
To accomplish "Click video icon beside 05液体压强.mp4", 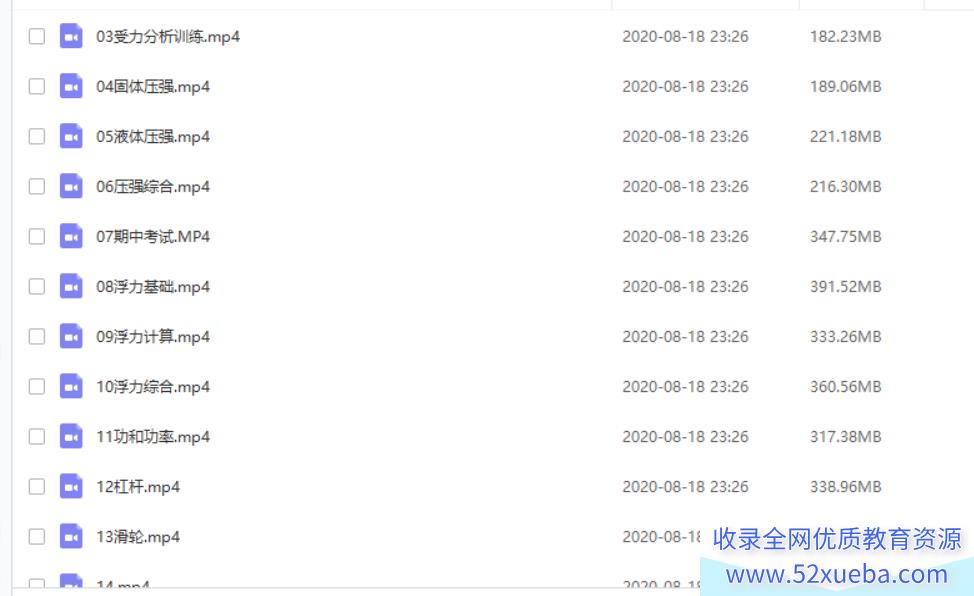I will point(71,136).
